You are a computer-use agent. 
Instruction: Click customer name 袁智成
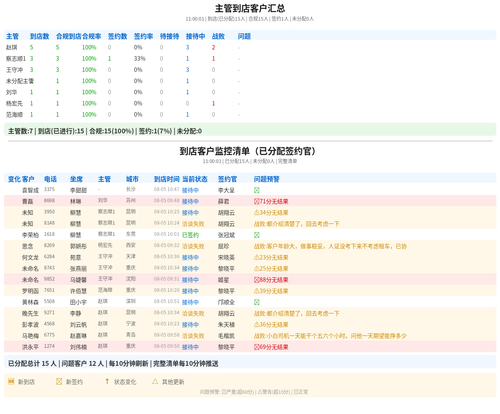pyautogui.click(x=30, y=190)
